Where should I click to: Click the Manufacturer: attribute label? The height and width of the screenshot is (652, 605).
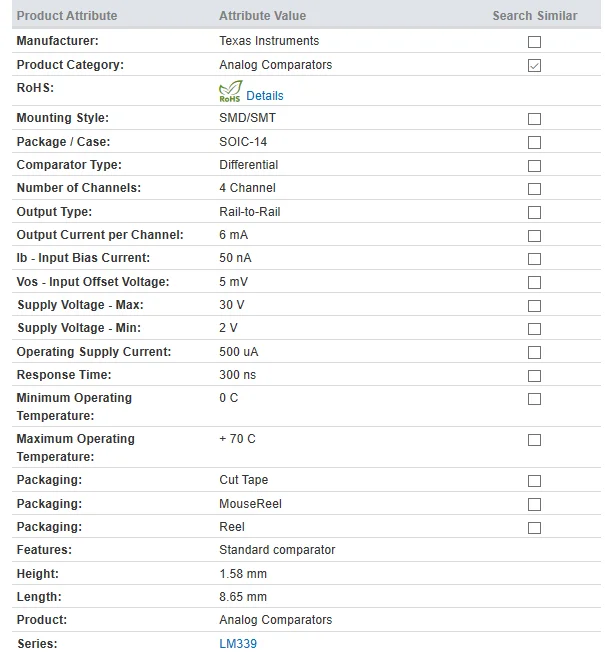pyautogui.click(x=57, y=41)
